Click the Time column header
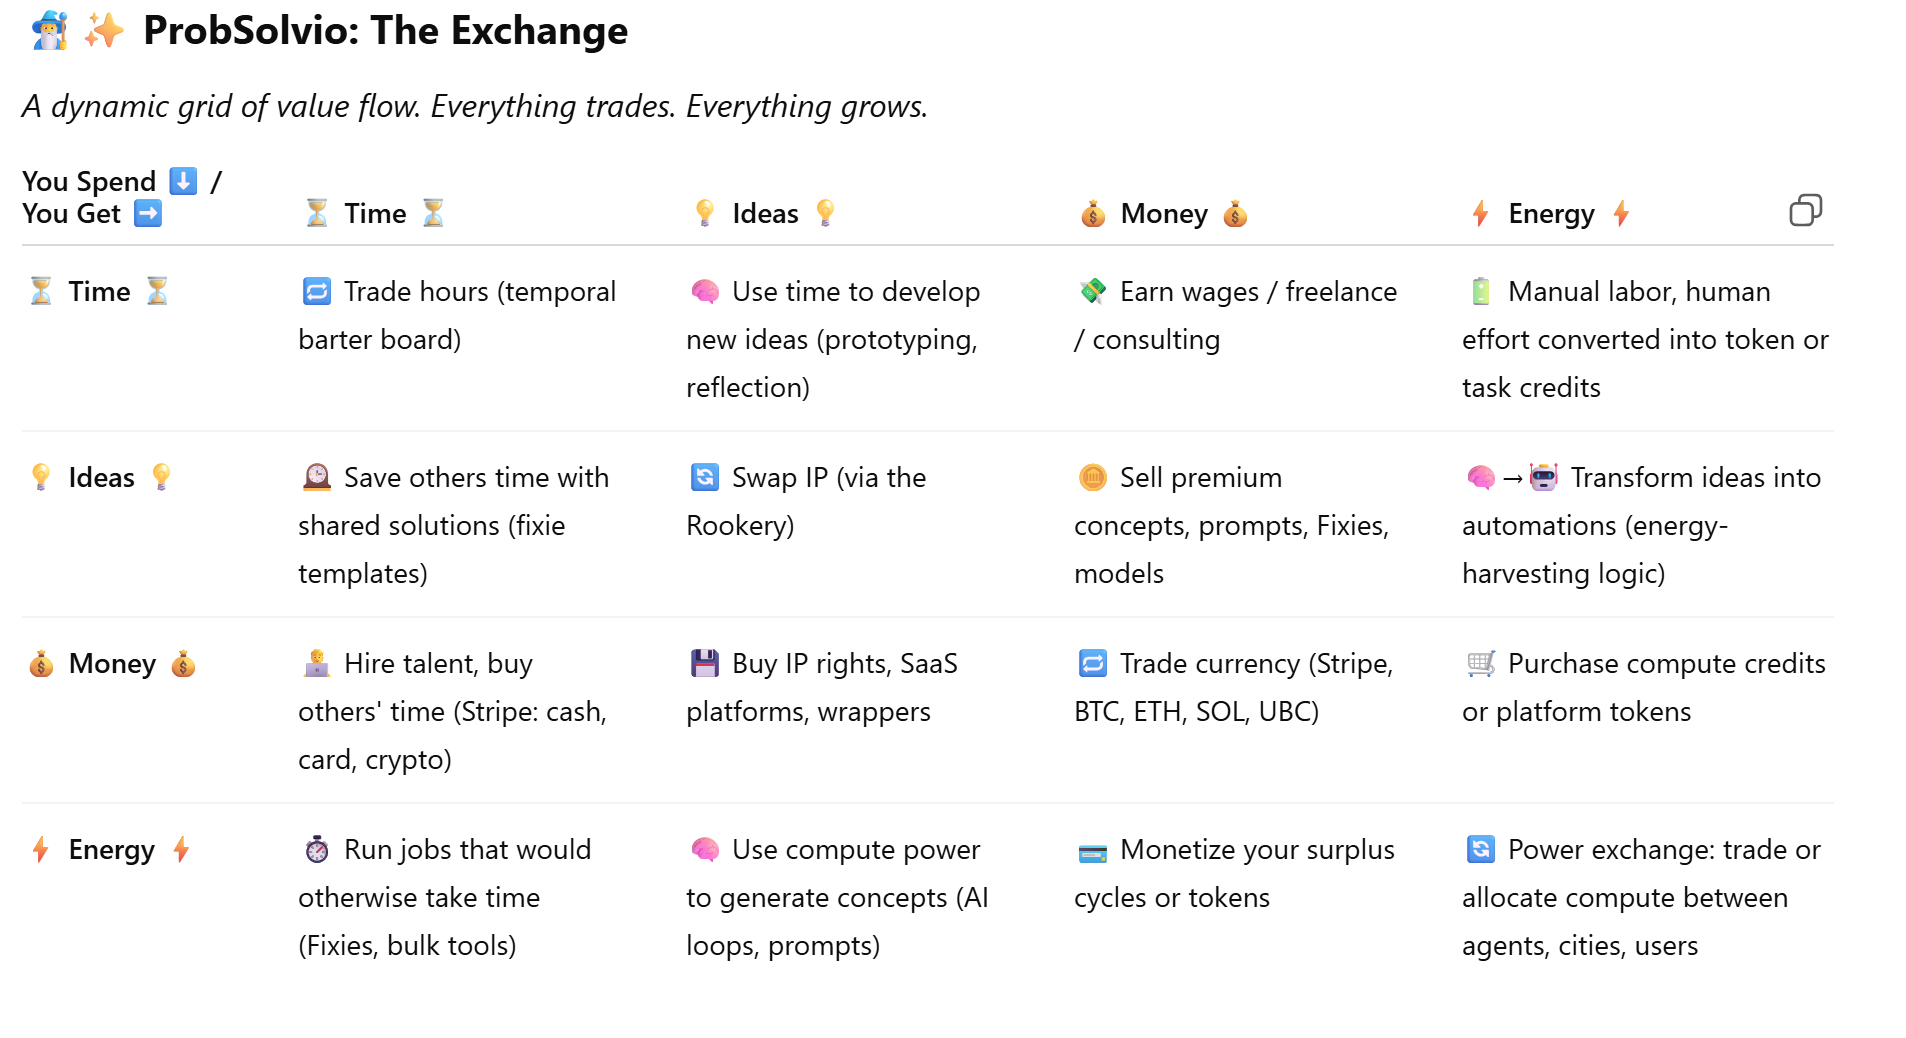Screen dimensions: 1906x1038 point(375,213)
